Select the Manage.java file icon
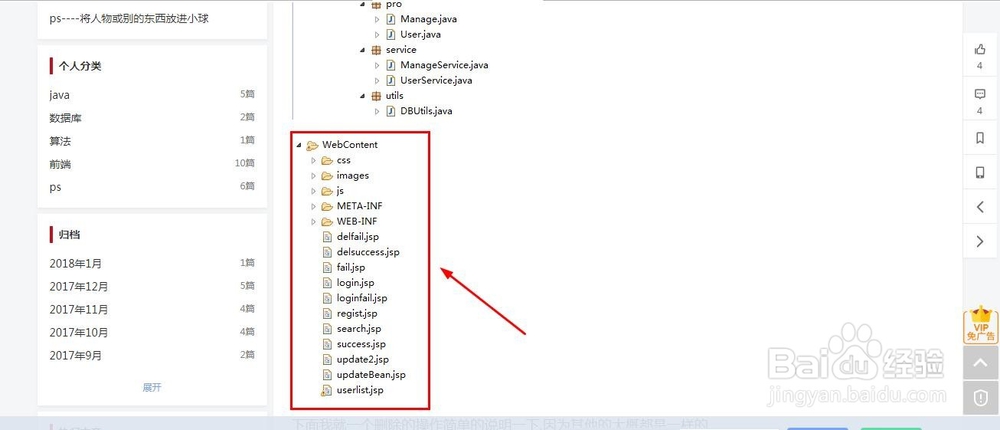Viewport: 1000px width, 430px height. click(391, 19)
